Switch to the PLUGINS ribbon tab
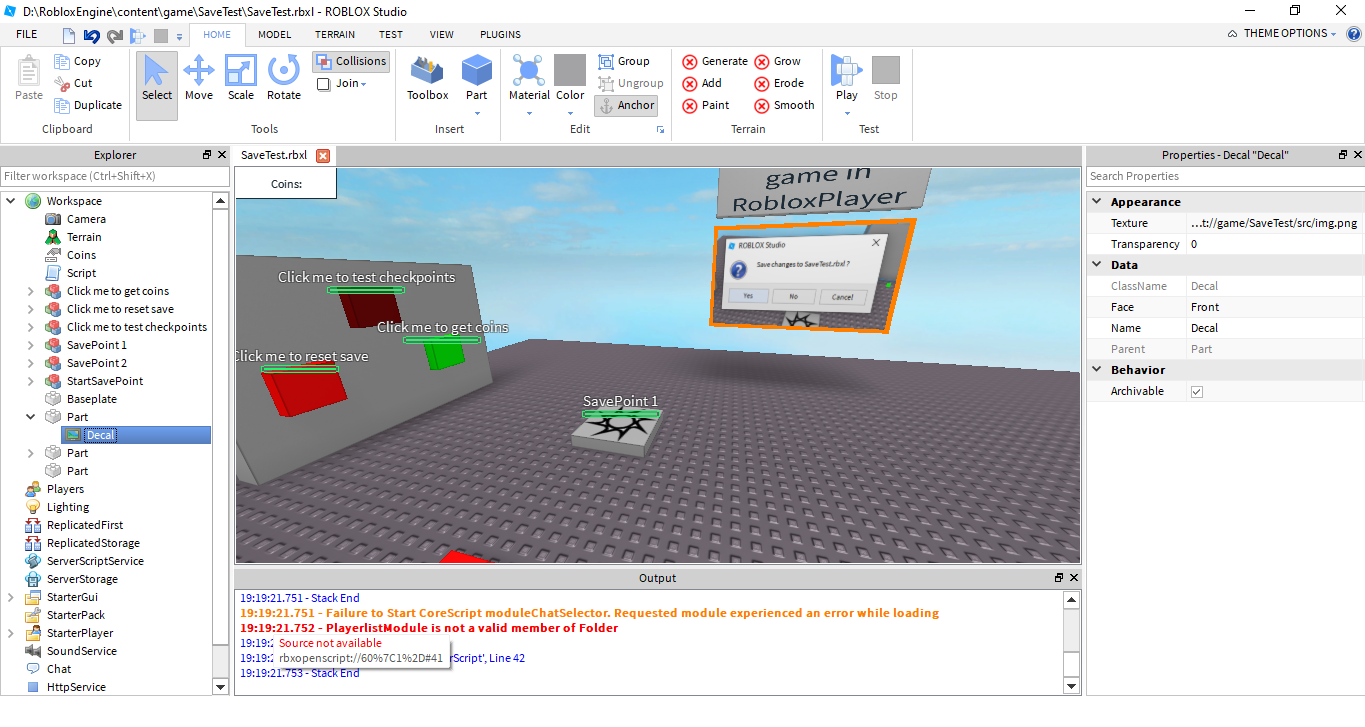Image resolution: width=1365 pixels, height=727 pixels. point(500,34)
